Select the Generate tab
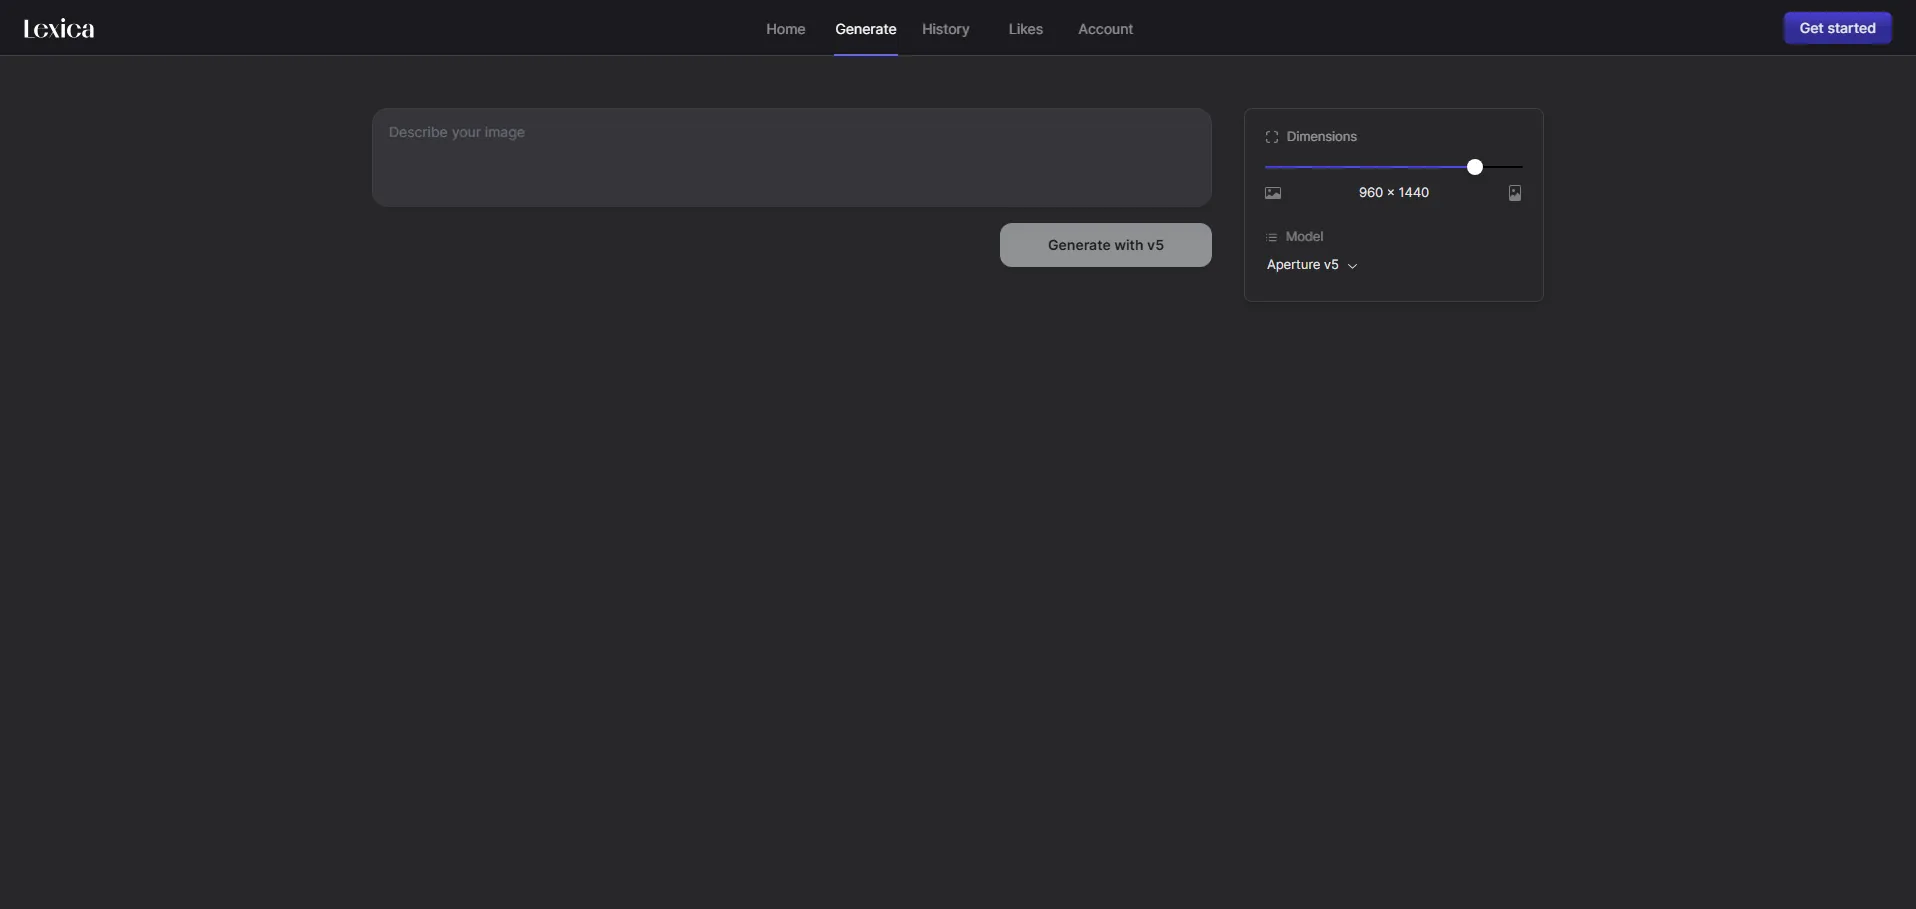Viewport: 1916px width, 909px height. (865, 29)
